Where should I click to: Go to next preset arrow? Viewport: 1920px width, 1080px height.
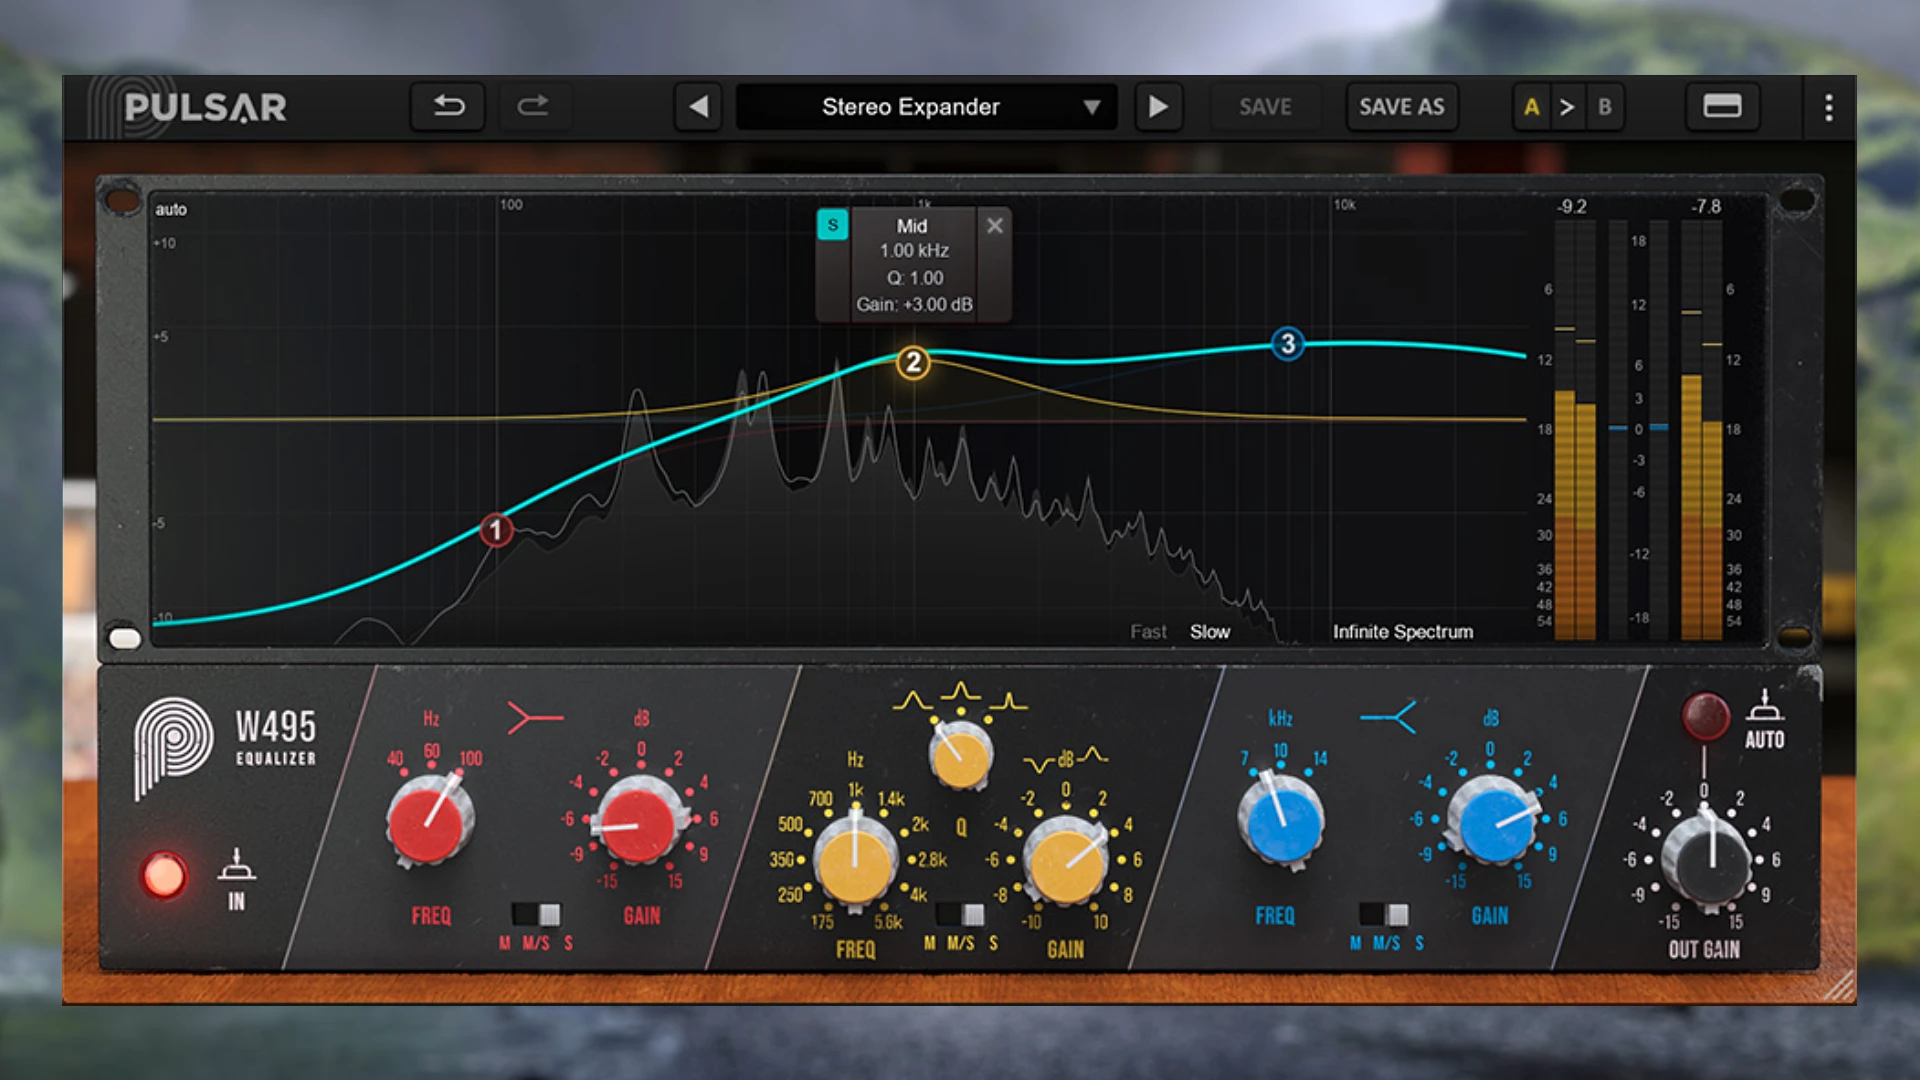coord(1158,106)
